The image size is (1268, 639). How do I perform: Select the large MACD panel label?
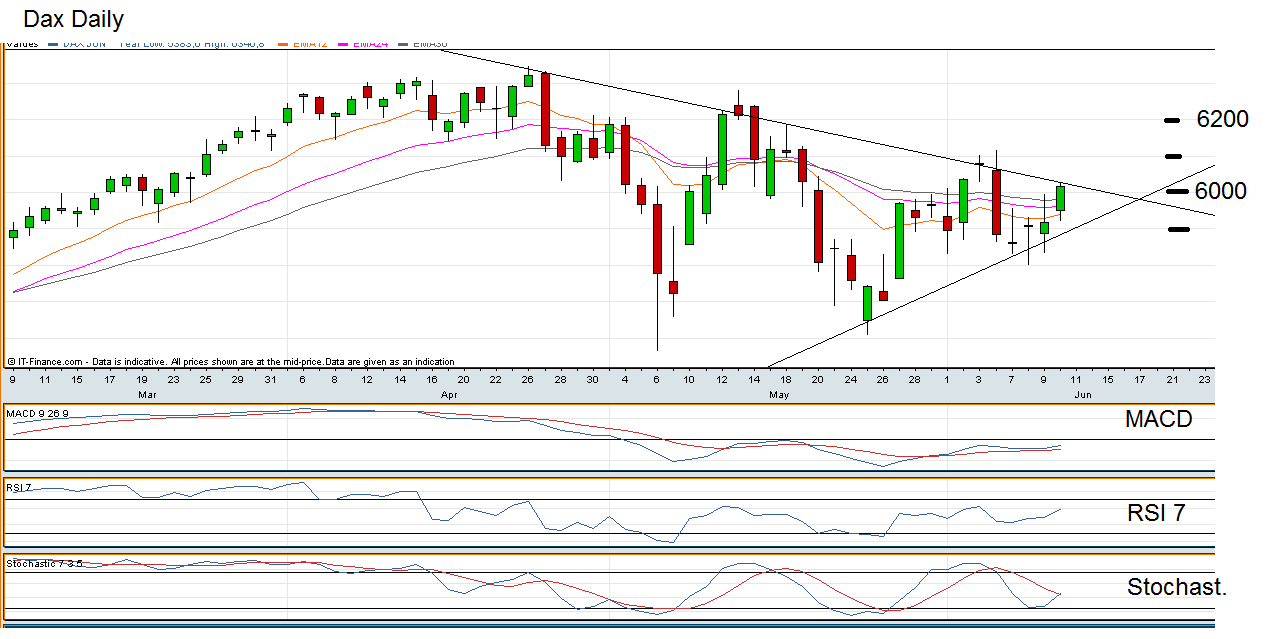click(x=1158, y=420)
